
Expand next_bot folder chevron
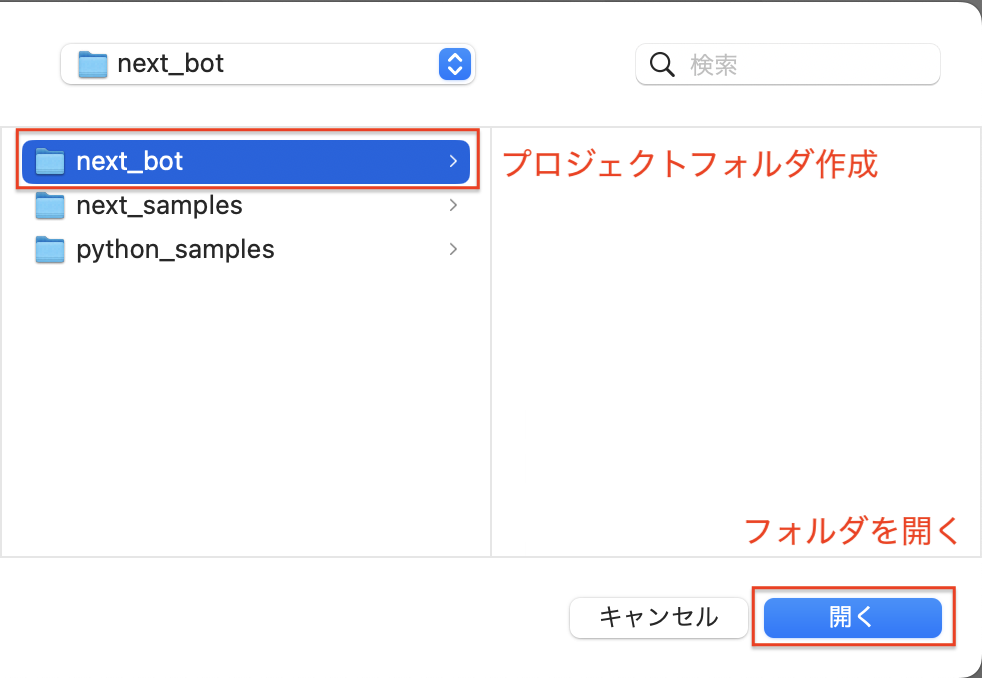[453, 162]
